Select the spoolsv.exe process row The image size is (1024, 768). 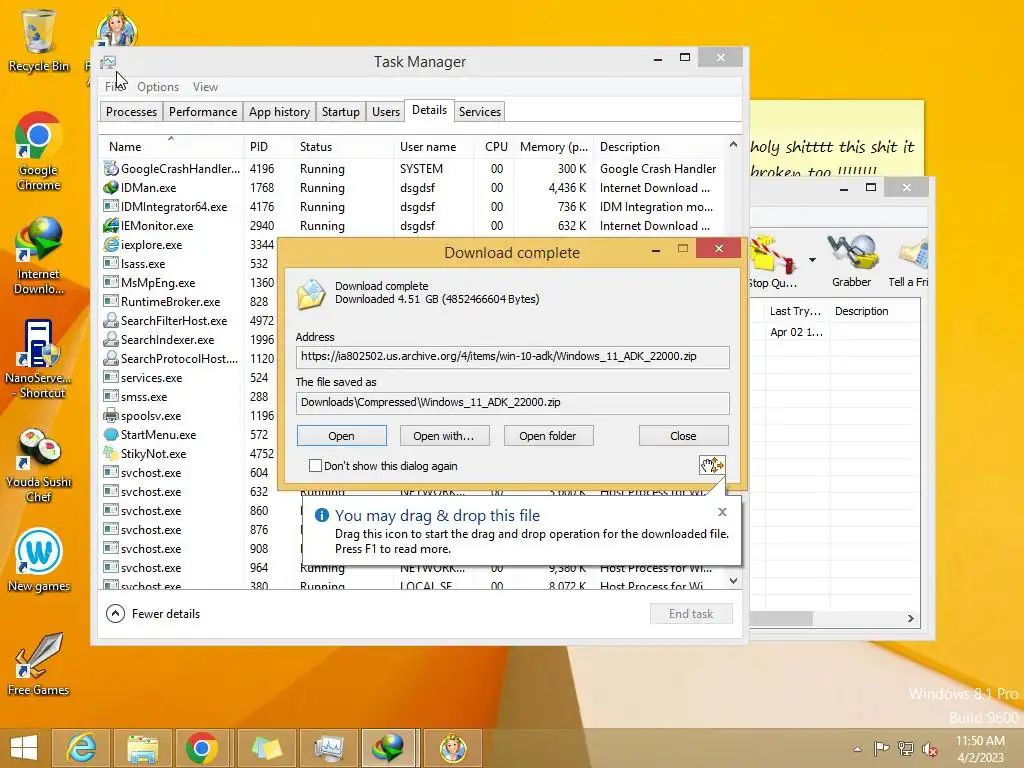[189, 416]
